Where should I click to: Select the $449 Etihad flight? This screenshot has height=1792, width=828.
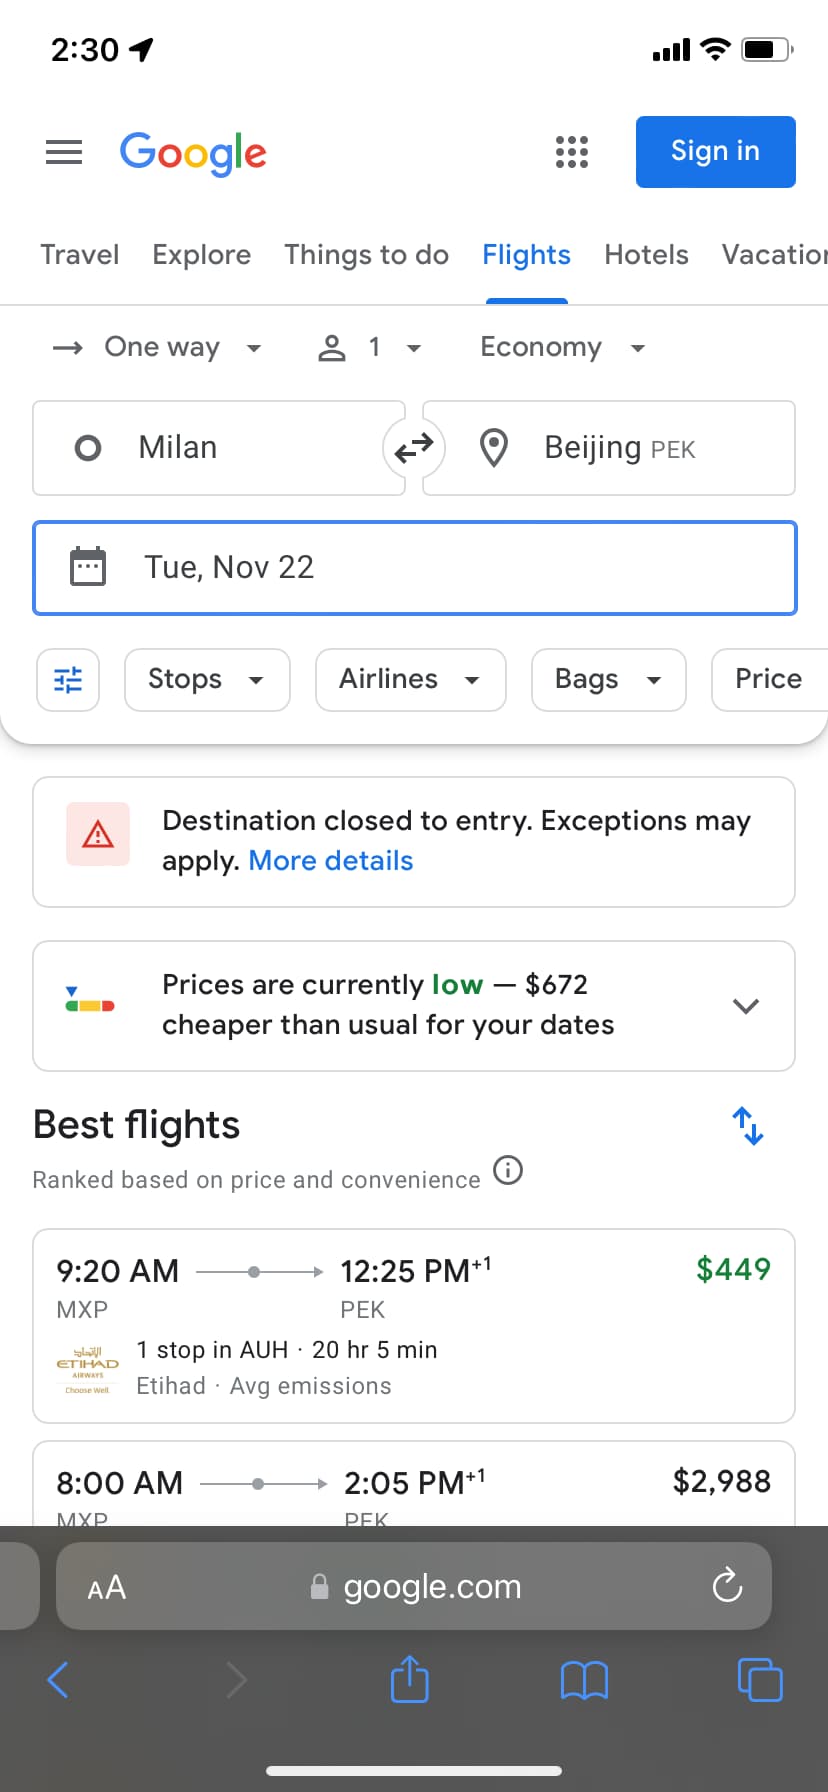(x=414, y=1325)
